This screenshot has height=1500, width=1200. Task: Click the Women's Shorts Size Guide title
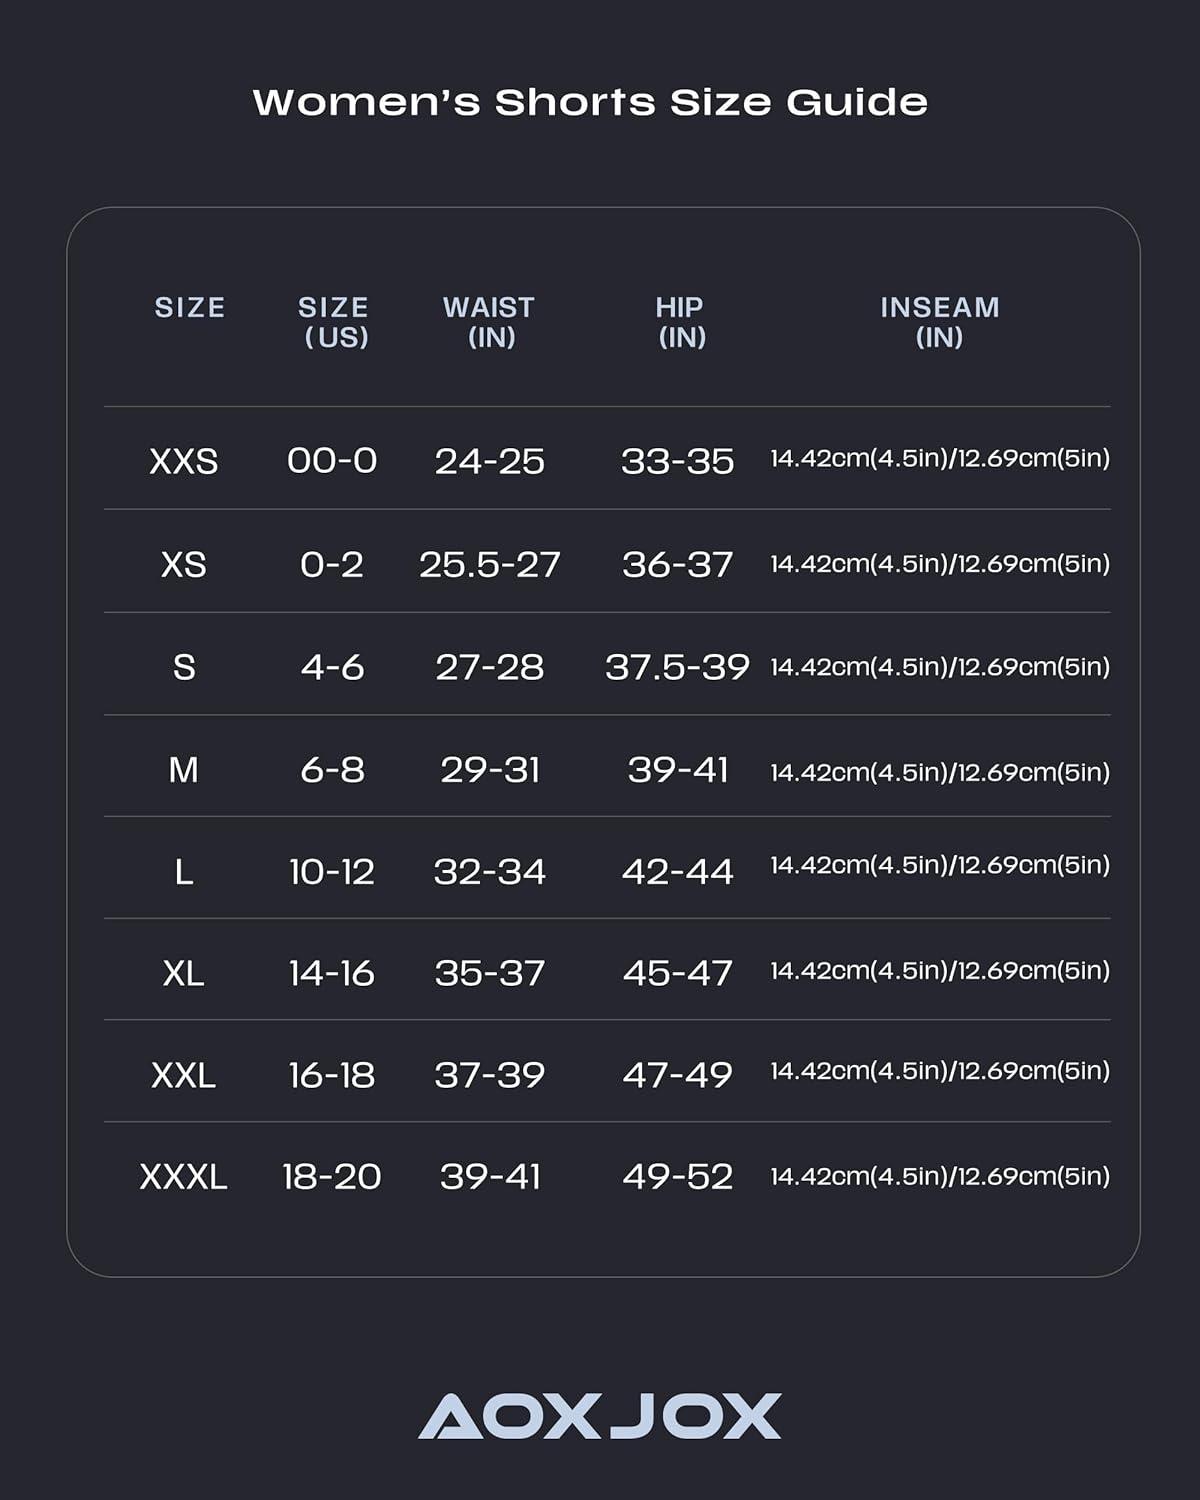pos(590,102)
